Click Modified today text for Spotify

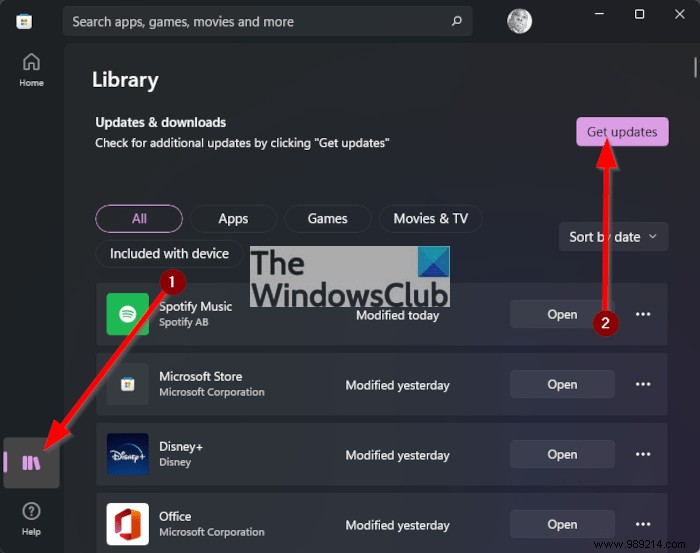click(397, 316)
